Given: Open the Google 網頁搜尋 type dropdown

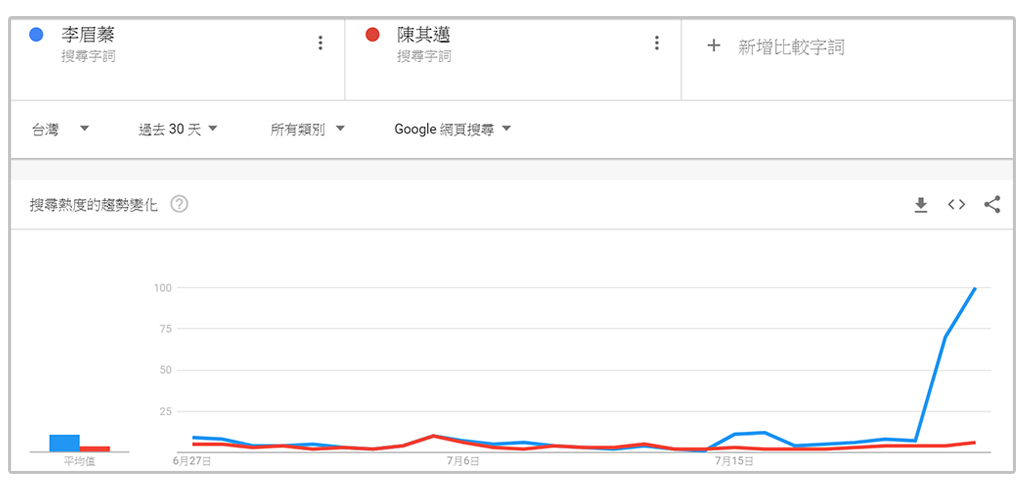Looking at the screenshot, I should (452, 129).
